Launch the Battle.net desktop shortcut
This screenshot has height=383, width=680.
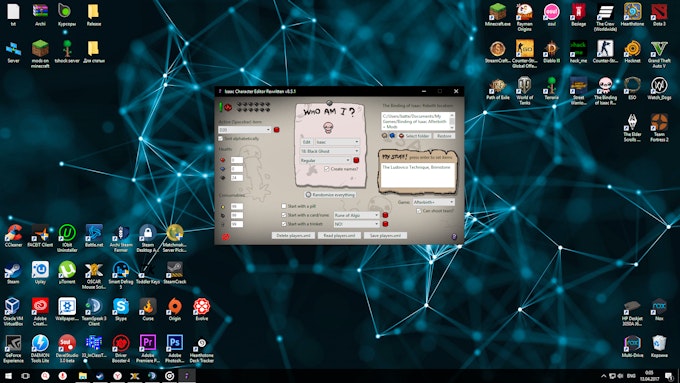pyautogui.click(x=94, y=236)
